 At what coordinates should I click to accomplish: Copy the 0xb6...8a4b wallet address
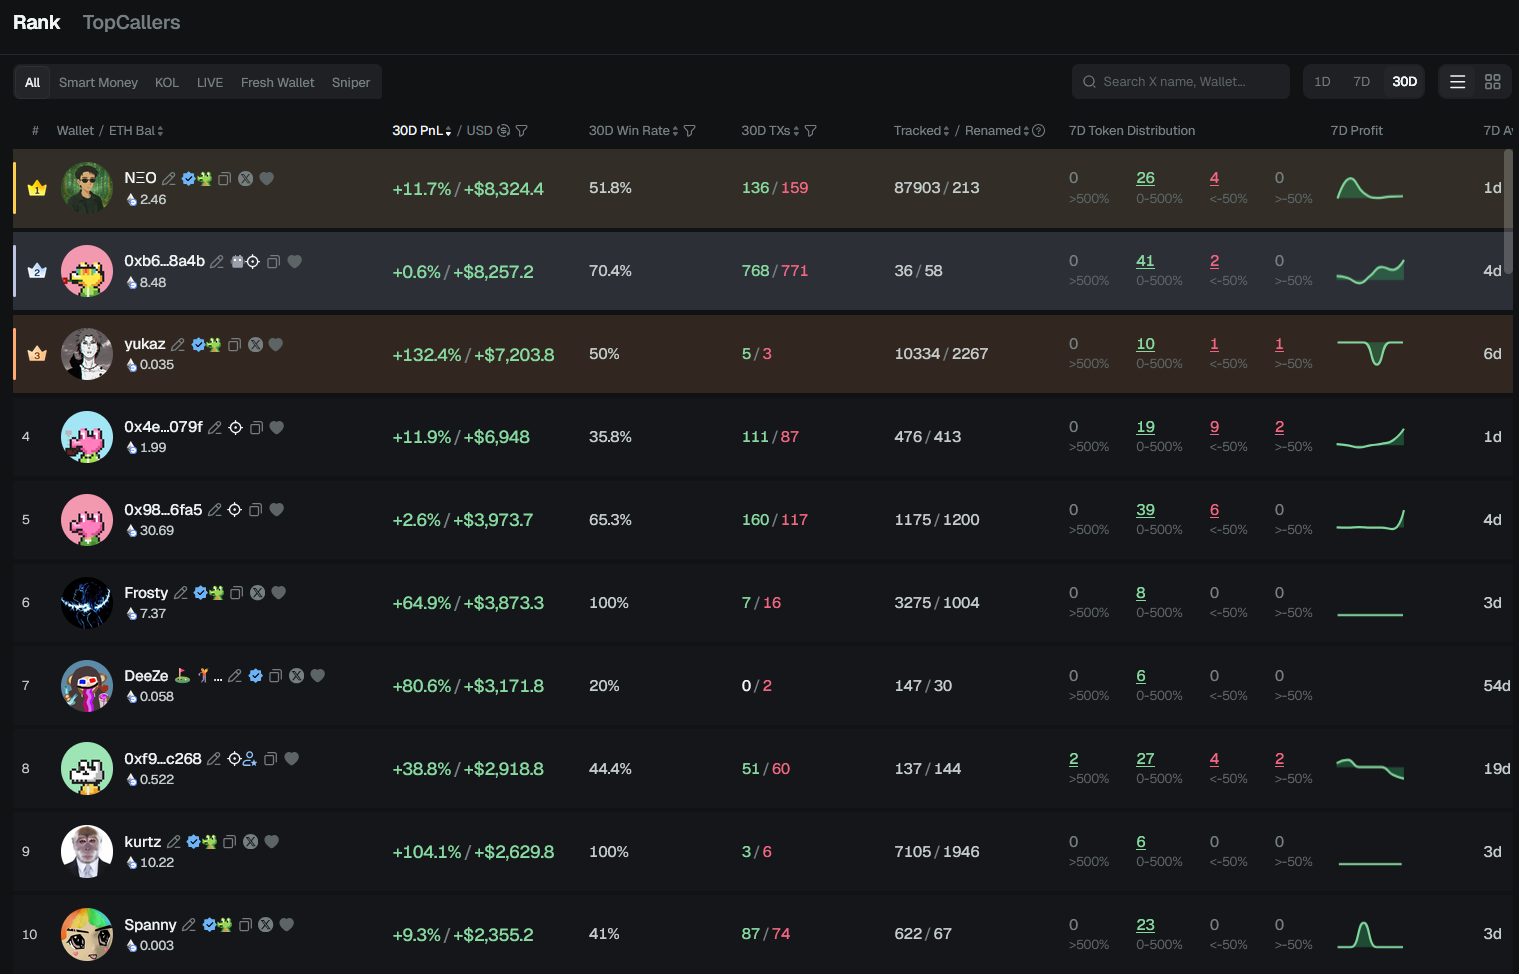(x=273, y=262)
